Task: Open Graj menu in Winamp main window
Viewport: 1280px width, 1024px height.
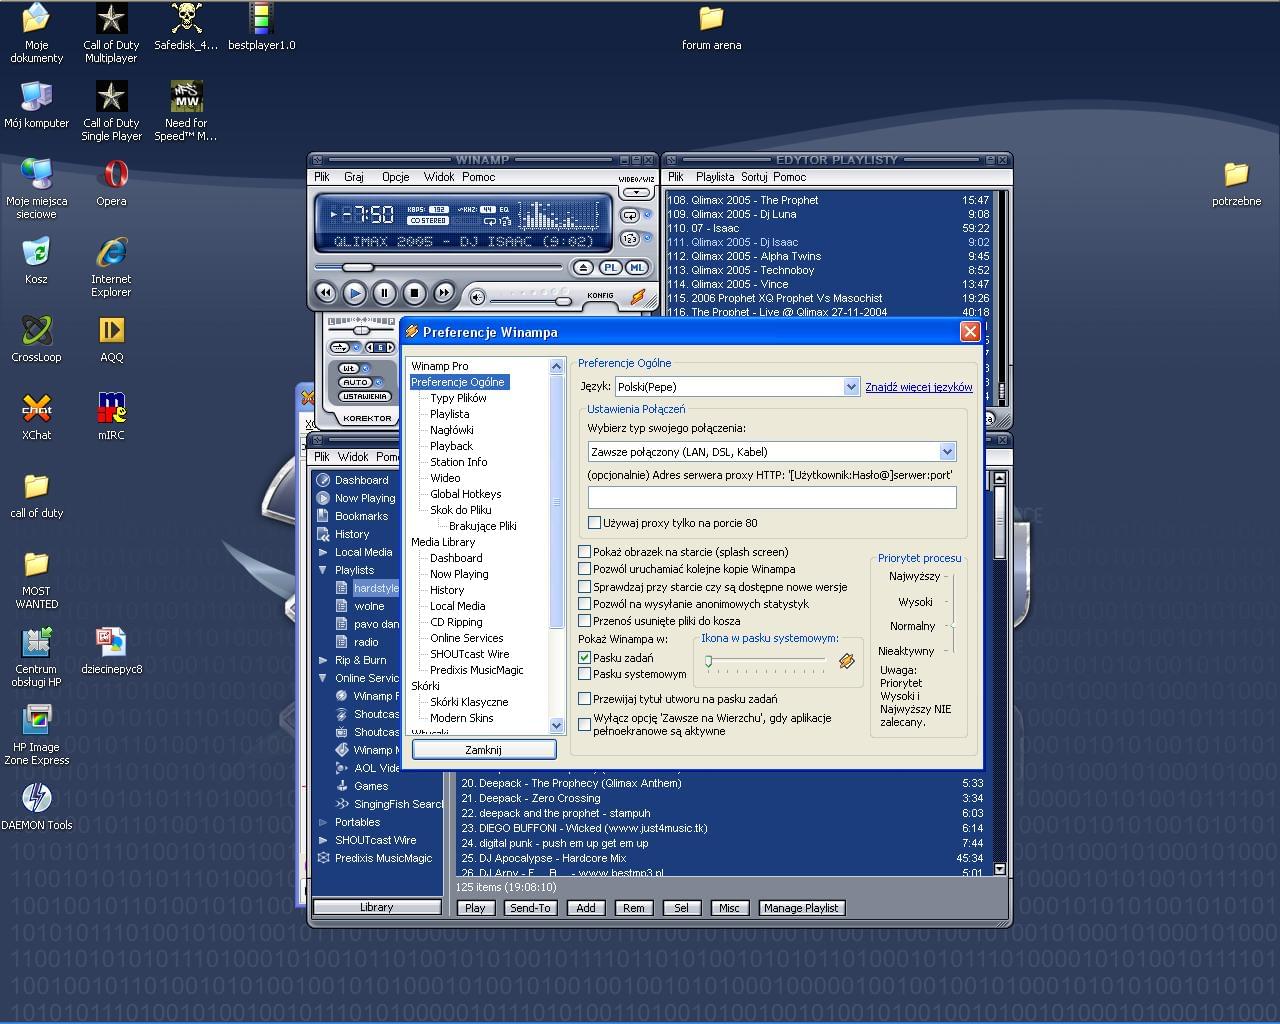Action: (x=354, y=177)
